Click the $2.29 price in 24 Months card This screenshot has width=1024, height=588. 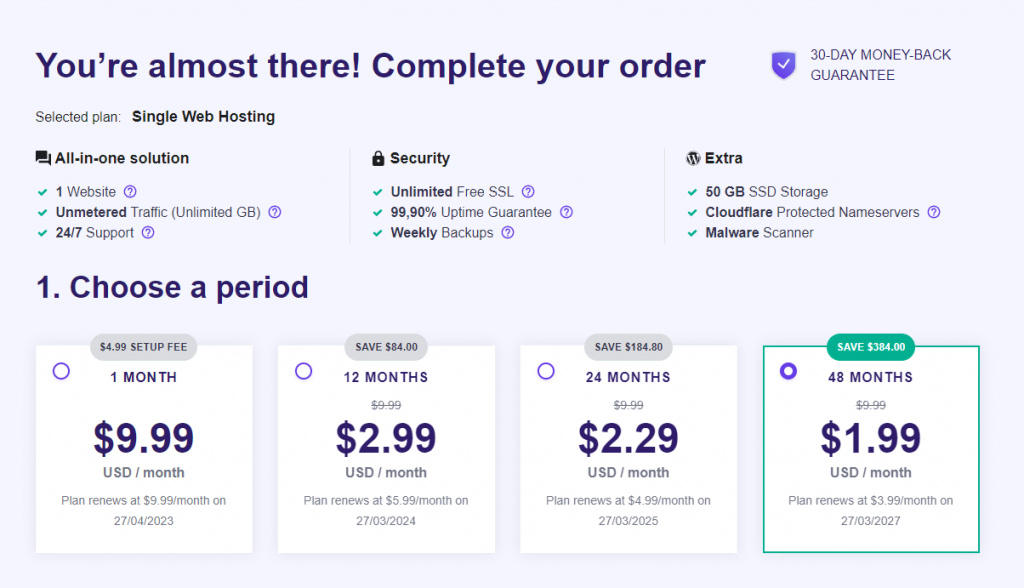tap(628, 438)
